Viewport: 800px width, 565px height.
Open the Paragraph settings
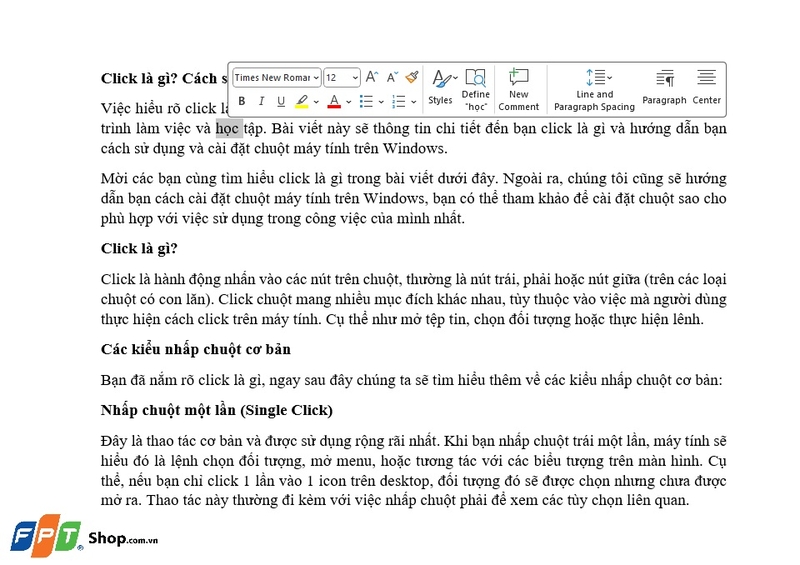pyautogui.click(x=664, y=88)
